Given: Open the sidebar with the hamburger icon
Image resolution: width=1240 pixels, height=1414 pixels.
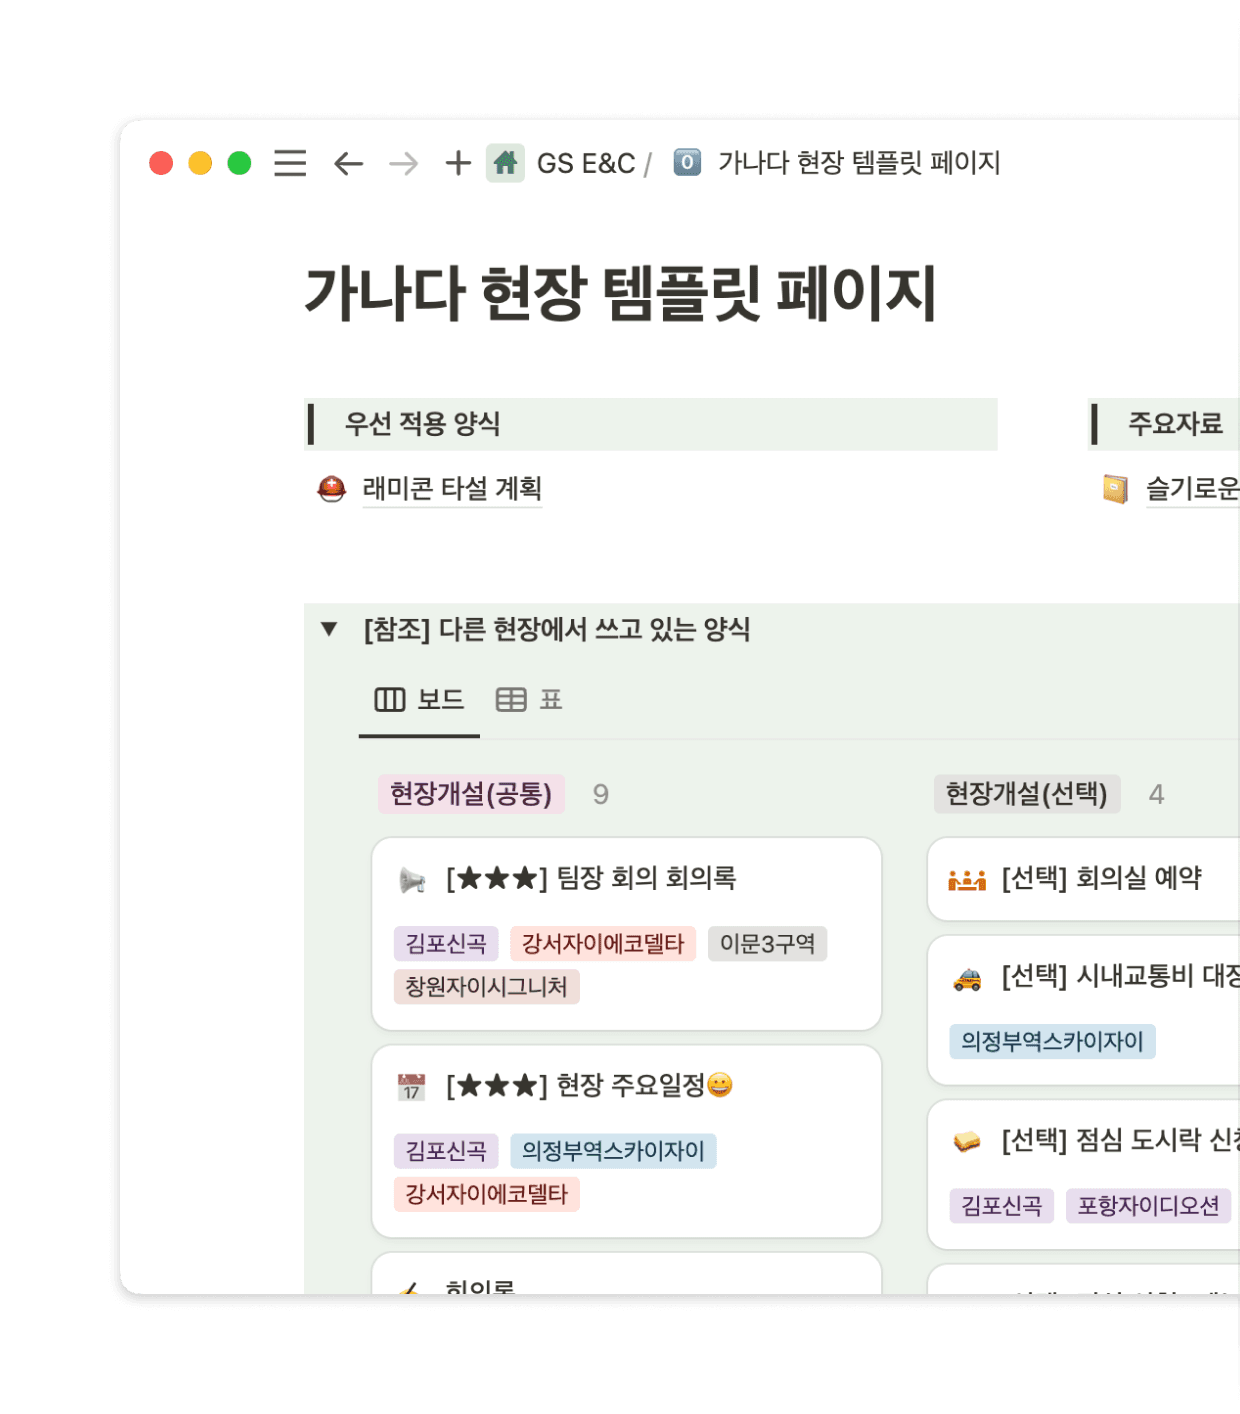Looking at the screenshot, I should tap(289, 164).
